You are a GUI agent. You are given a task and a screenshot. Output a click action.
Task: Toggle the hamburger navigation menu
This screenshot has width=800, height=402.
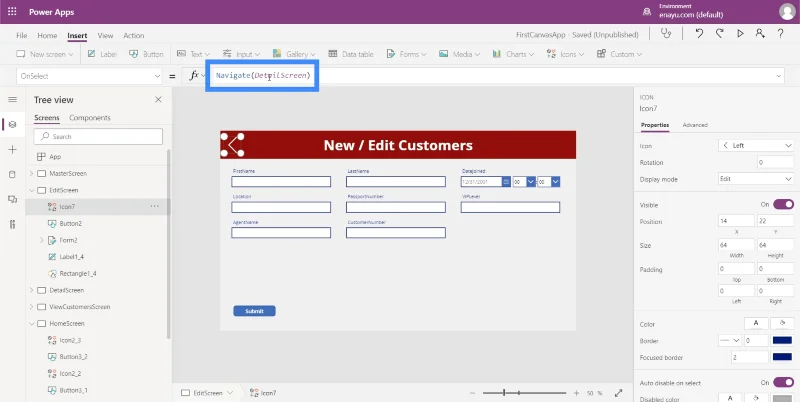pos(12,99)
